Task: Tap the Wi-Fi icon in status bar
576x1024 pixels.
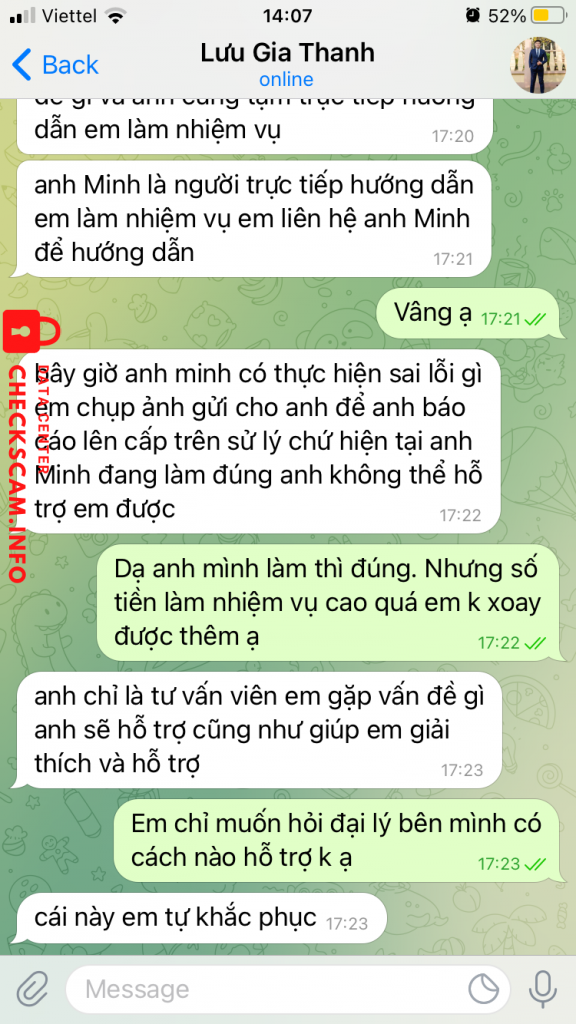Action: coord(116,16)
